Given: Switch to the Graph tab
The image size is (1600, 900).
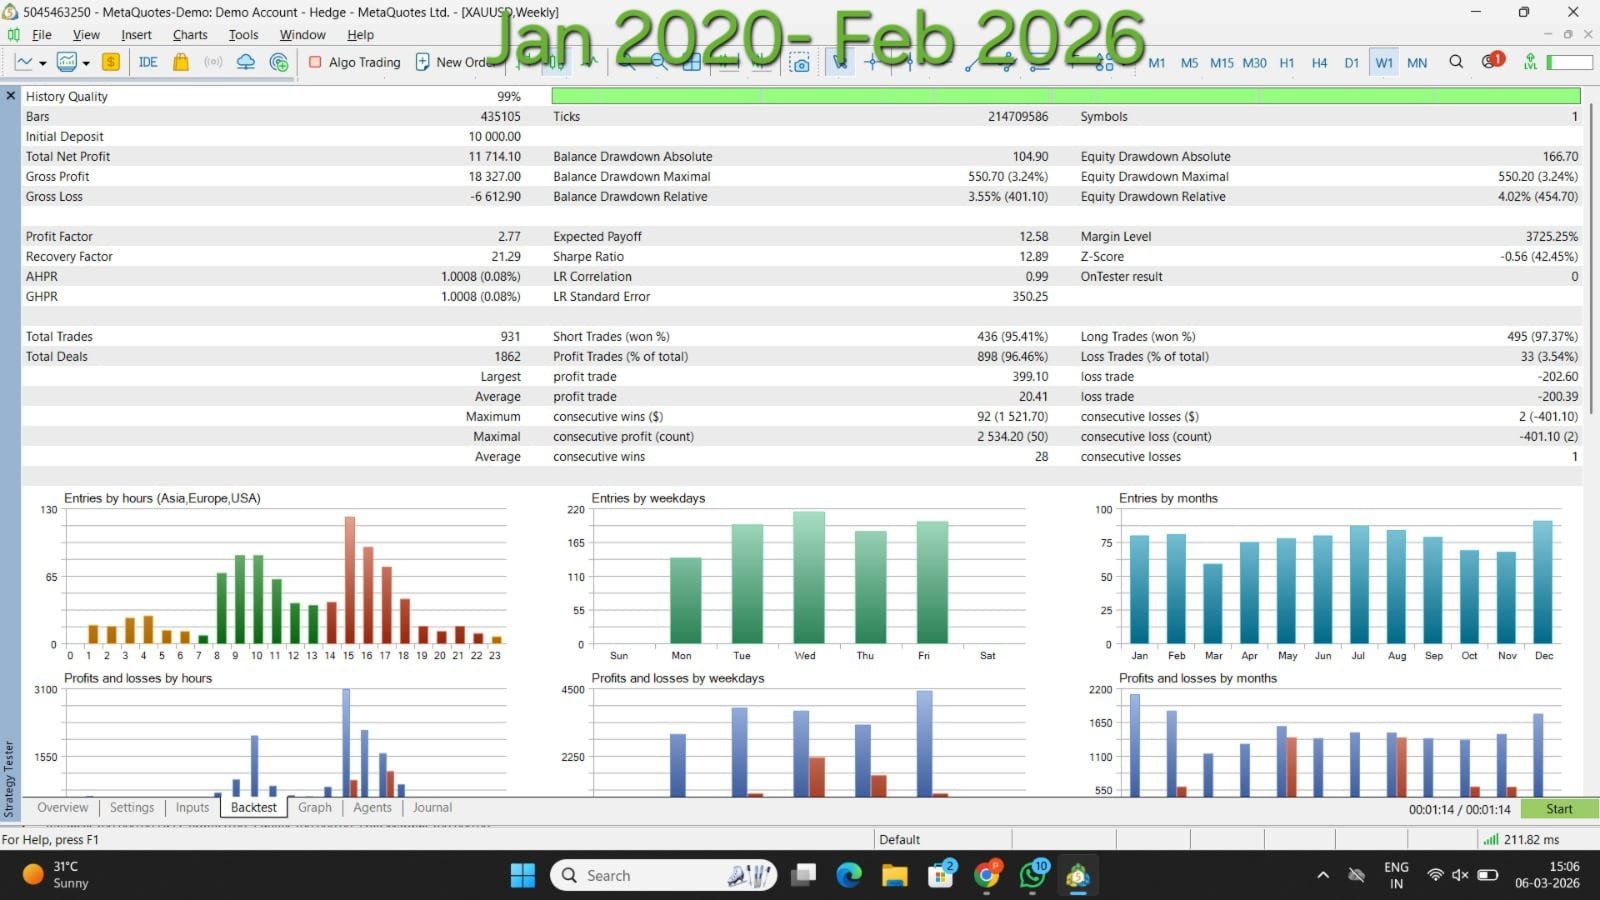Looking at the screenshot, I should pos(314,808).
